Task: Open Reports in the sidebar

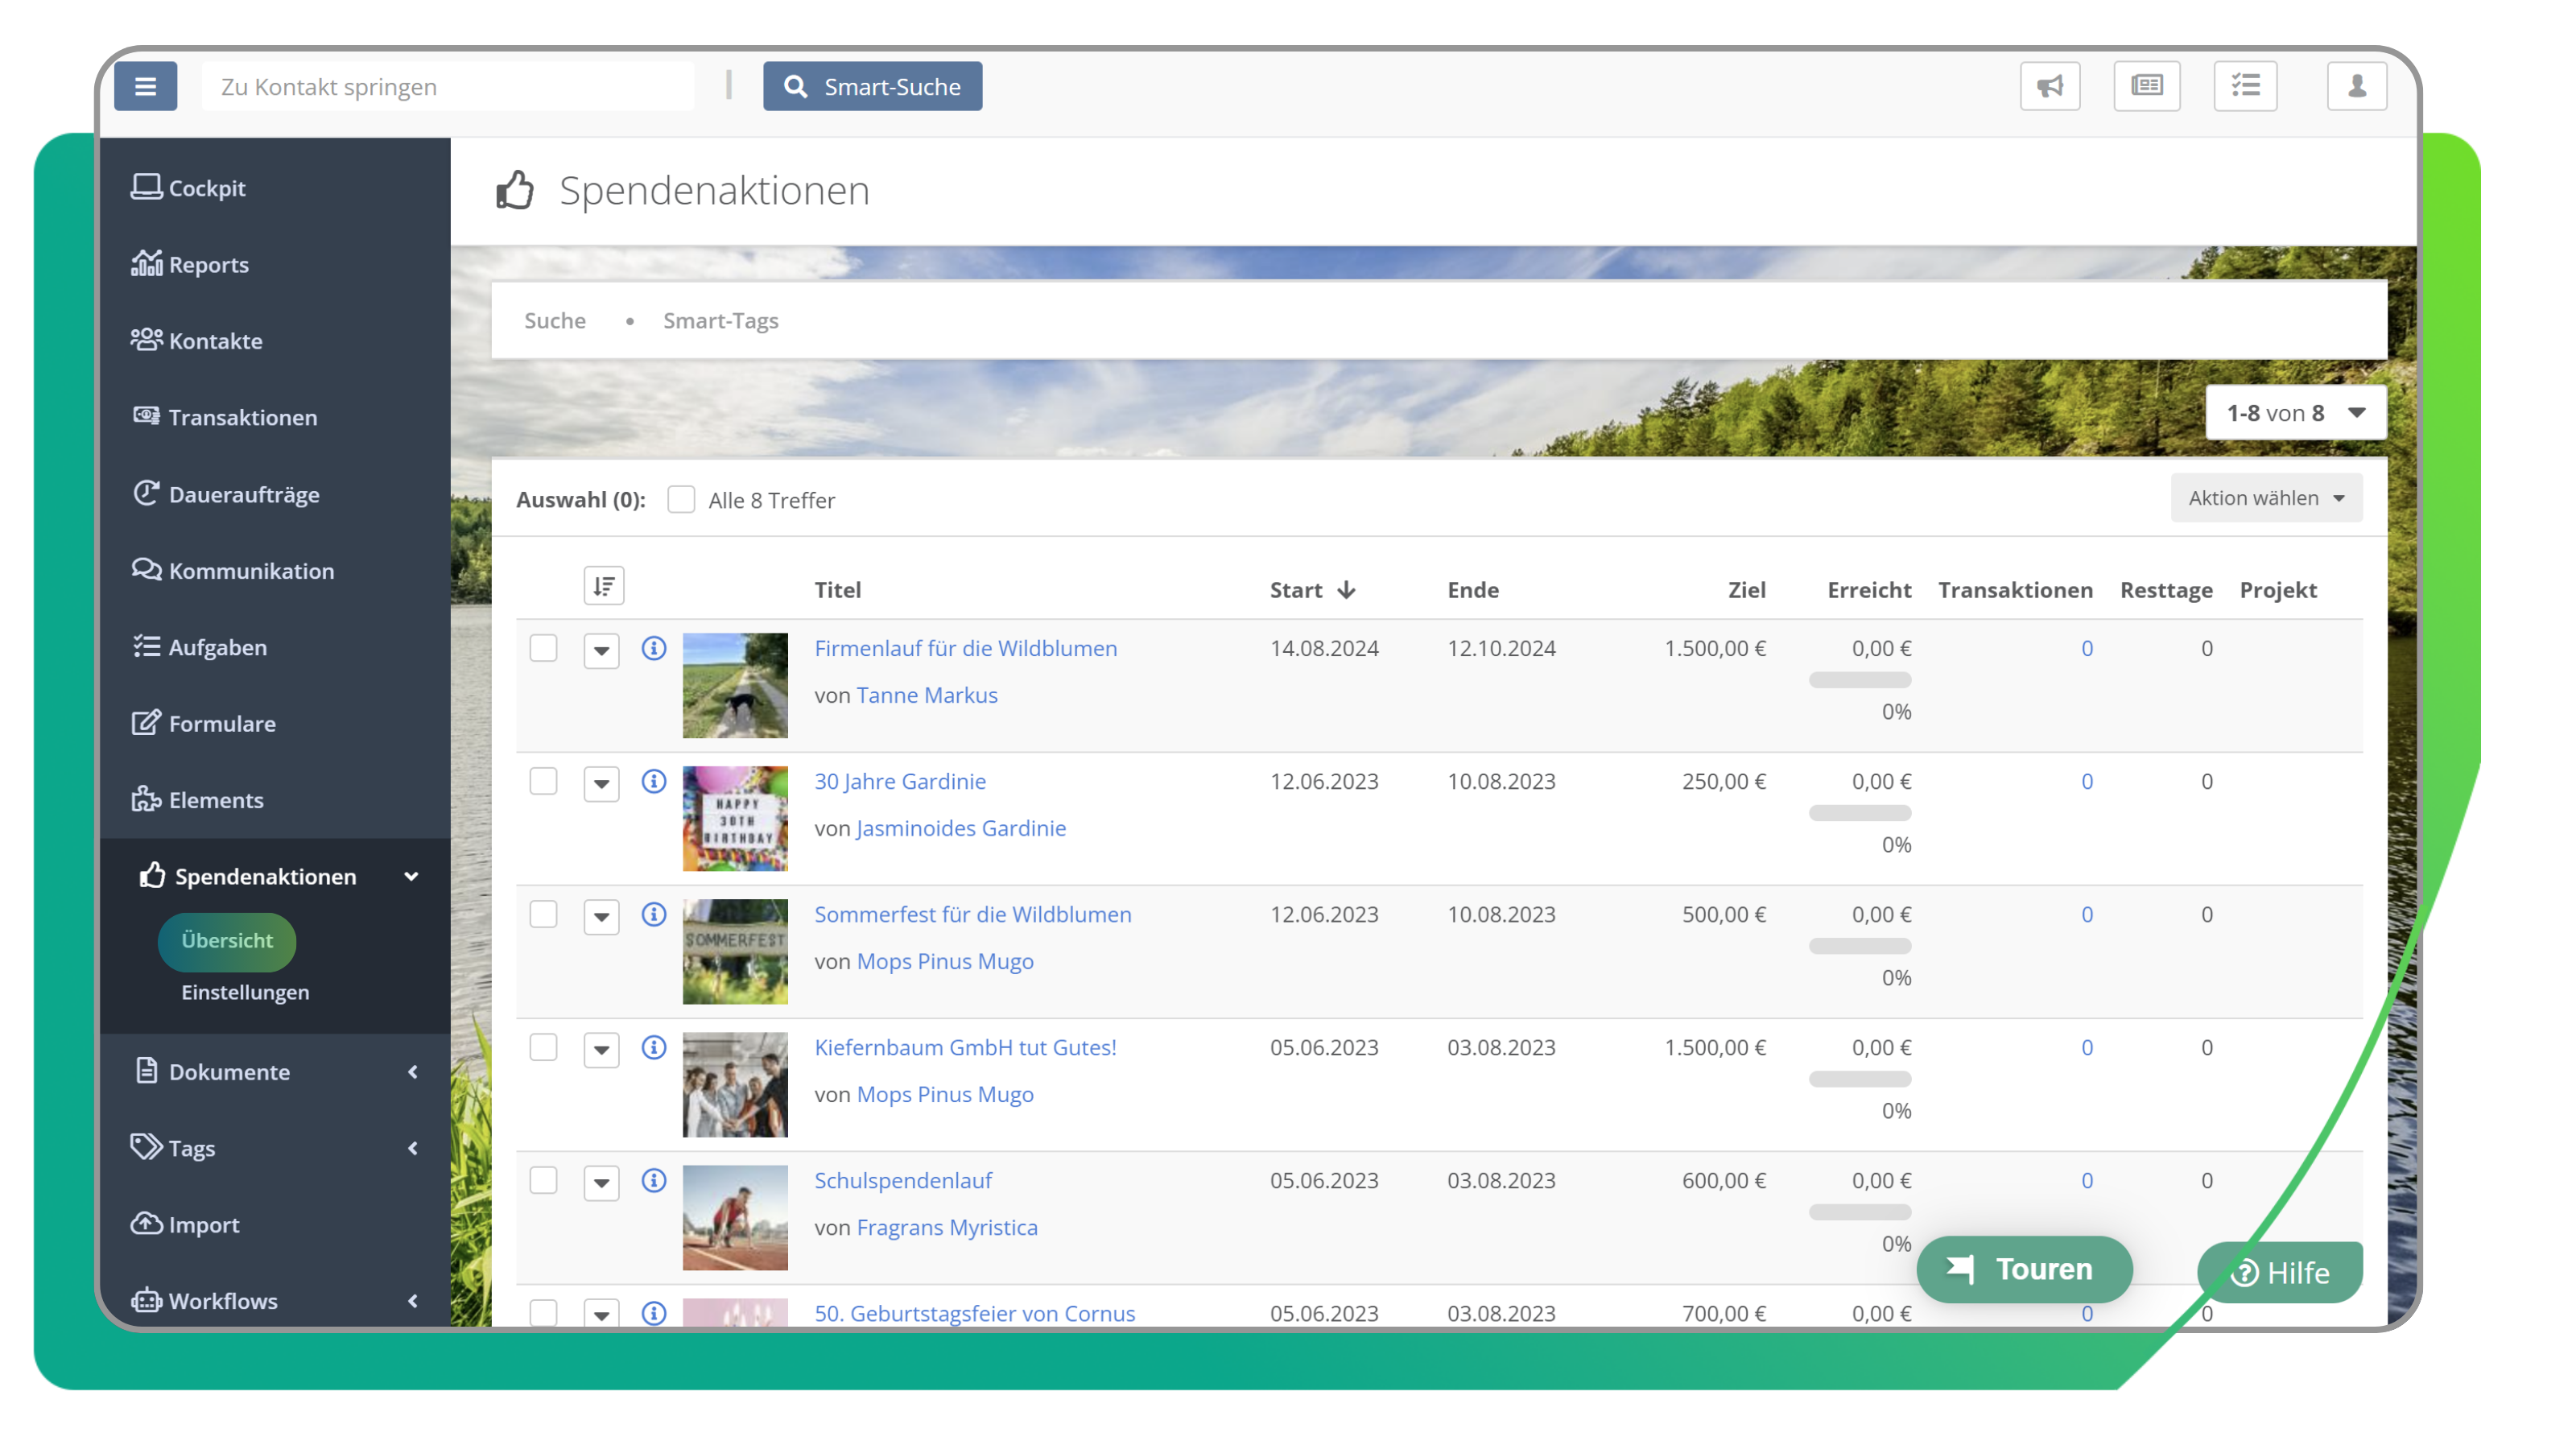Action: (208, 265)
